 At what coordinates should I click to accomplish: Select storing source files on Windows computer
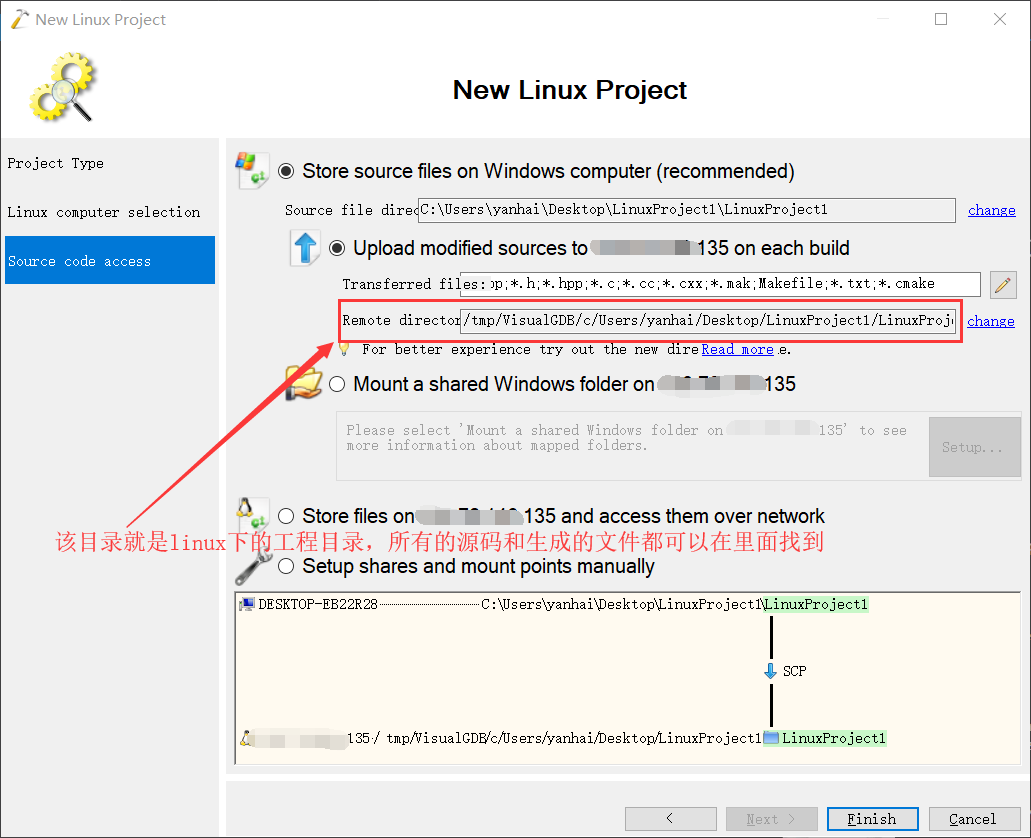[286, 171]
